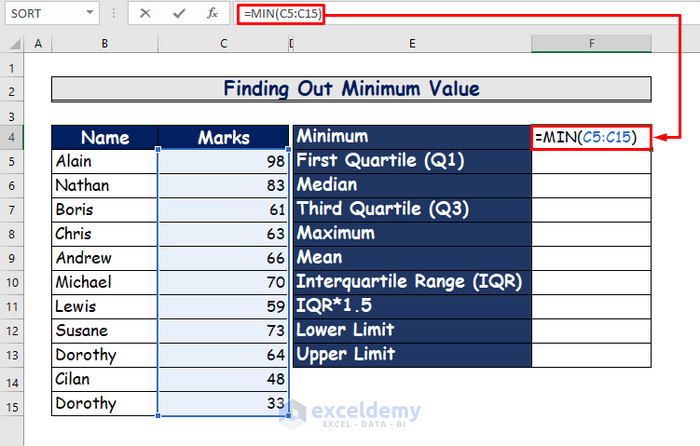Select empty value cell beside Upper Limit
Viewport: 700px width, 446px height.
pyautogui.click(x=591, y=355)
